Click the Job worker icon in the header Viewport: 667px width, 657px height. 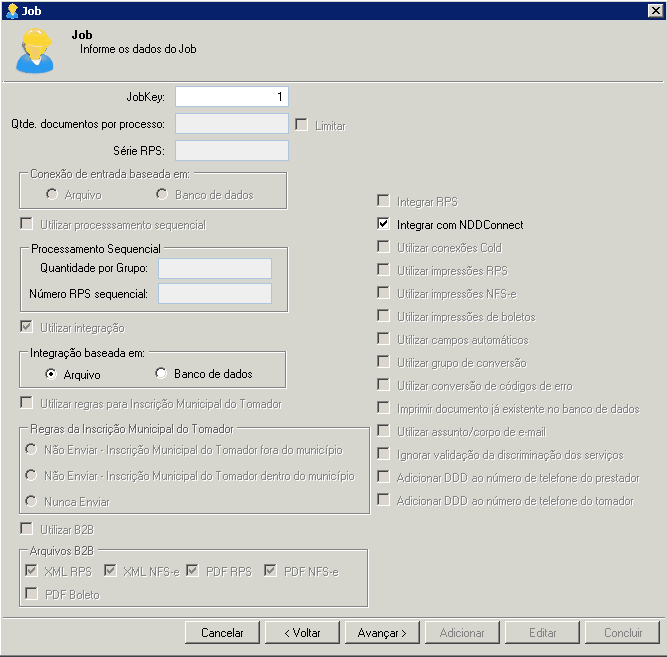[35, 50]
